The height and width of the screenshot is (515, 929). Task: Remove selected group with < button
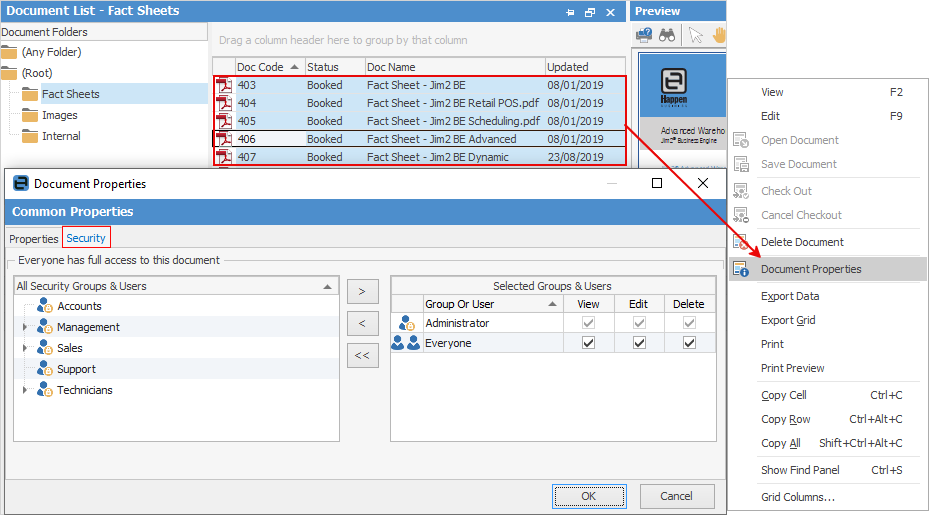pos(363,324)
